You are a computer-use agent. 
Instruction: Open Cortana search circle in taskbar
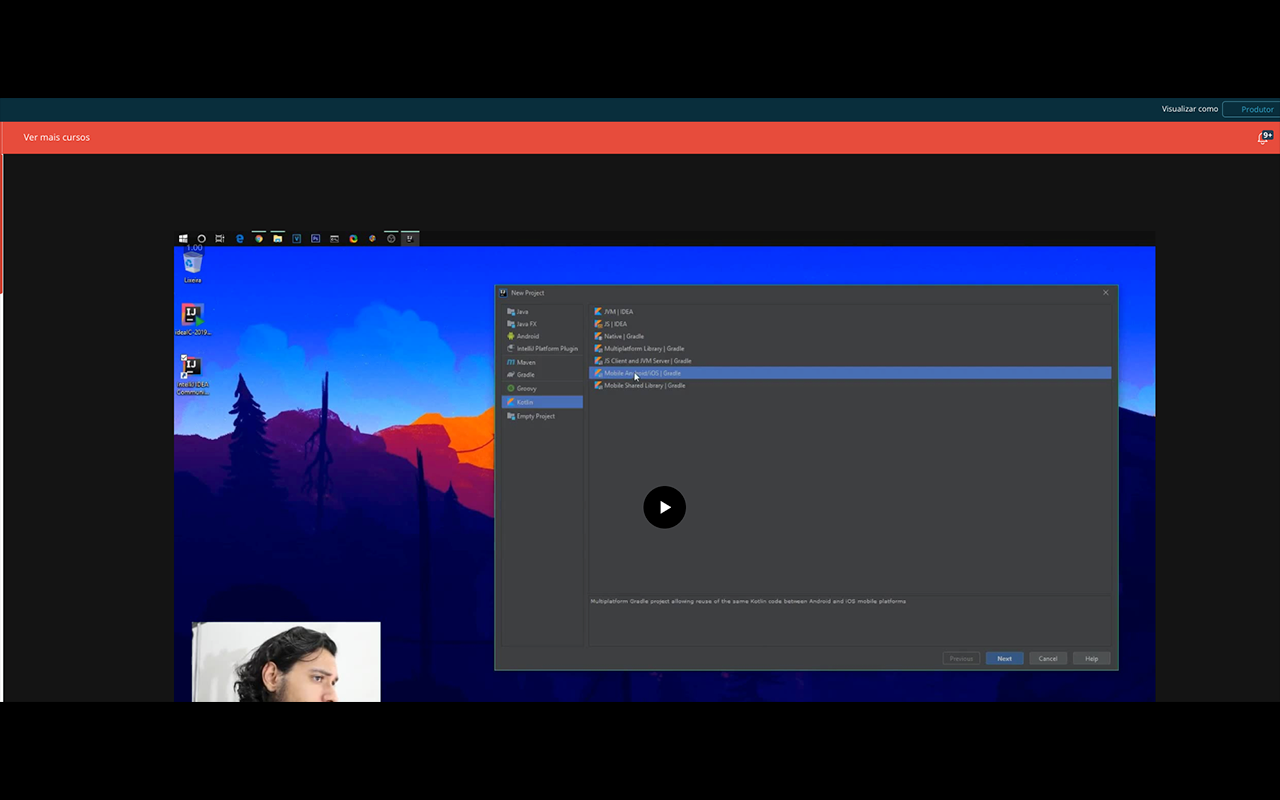point(201,239)
